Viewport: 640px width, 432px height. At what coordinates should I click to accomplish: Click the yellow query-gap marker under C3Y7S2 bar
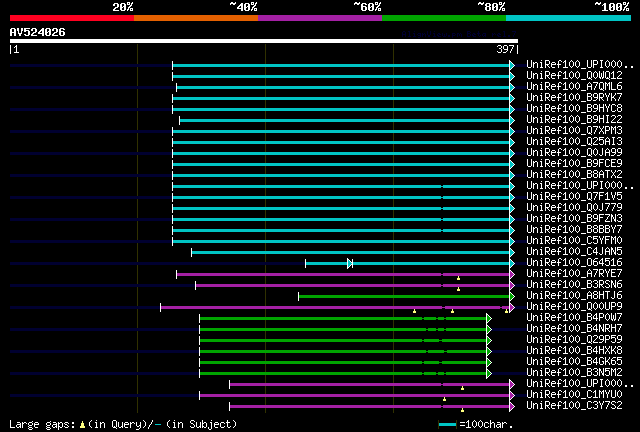[x=462, y=410]
